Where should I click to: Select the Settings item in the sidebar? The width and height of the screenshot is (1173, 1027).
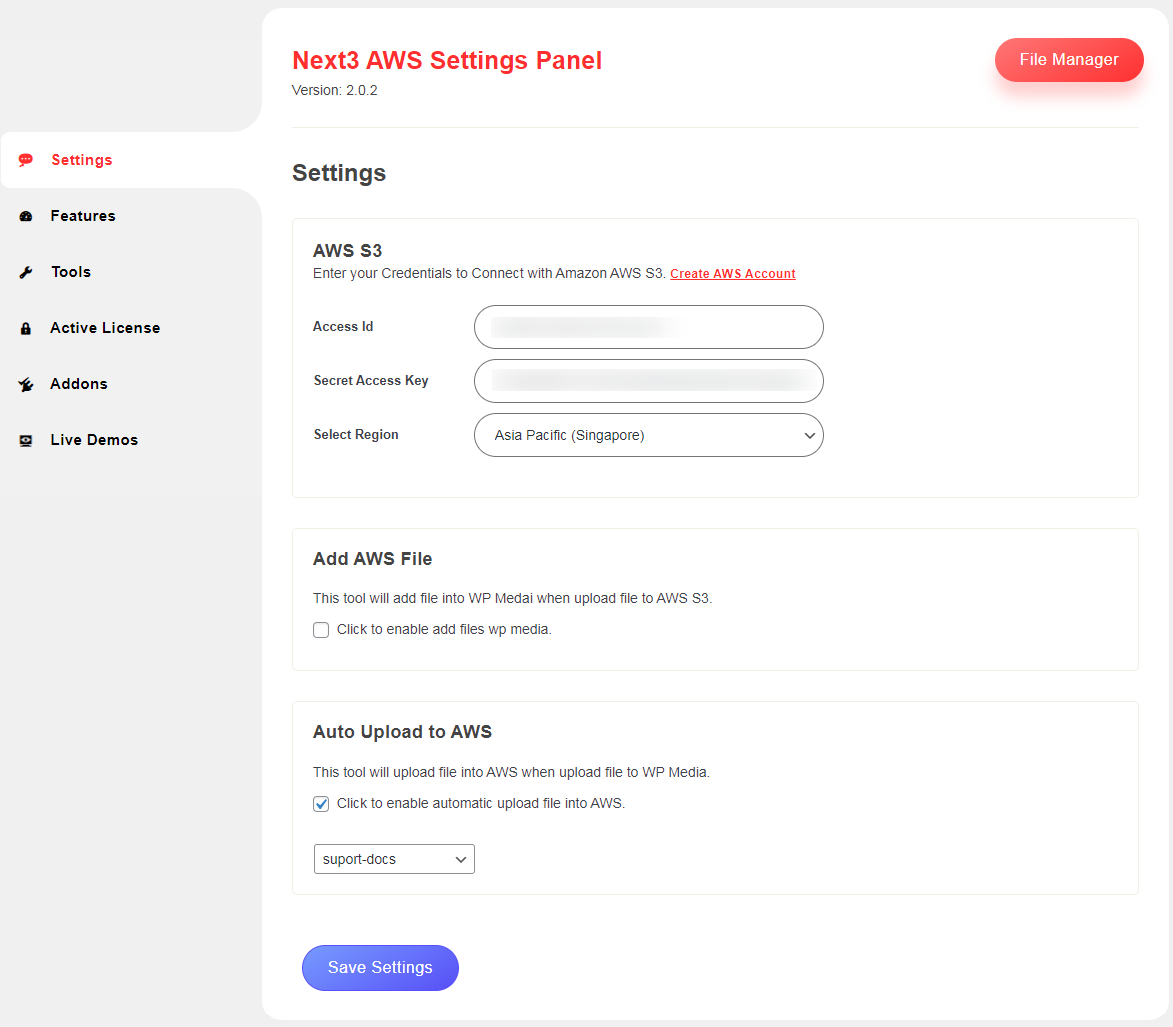click(x=81, y=160)
